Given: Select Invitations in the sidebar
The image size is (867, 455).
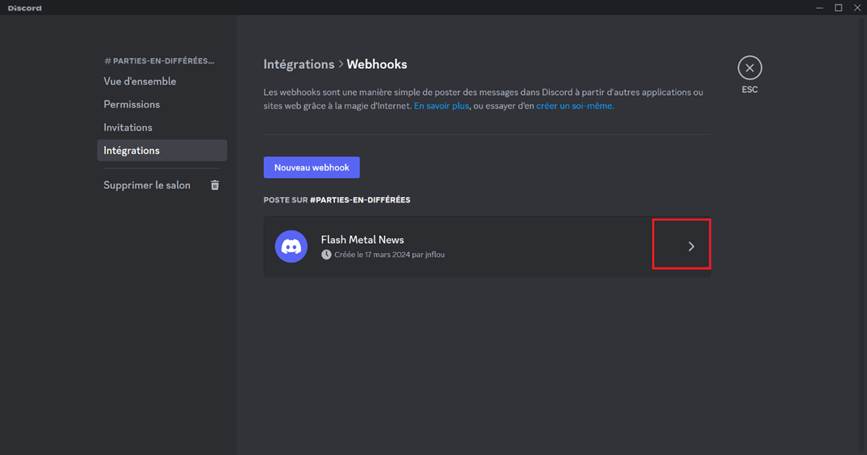Looking at the screenshot, I should click(128, 127).
